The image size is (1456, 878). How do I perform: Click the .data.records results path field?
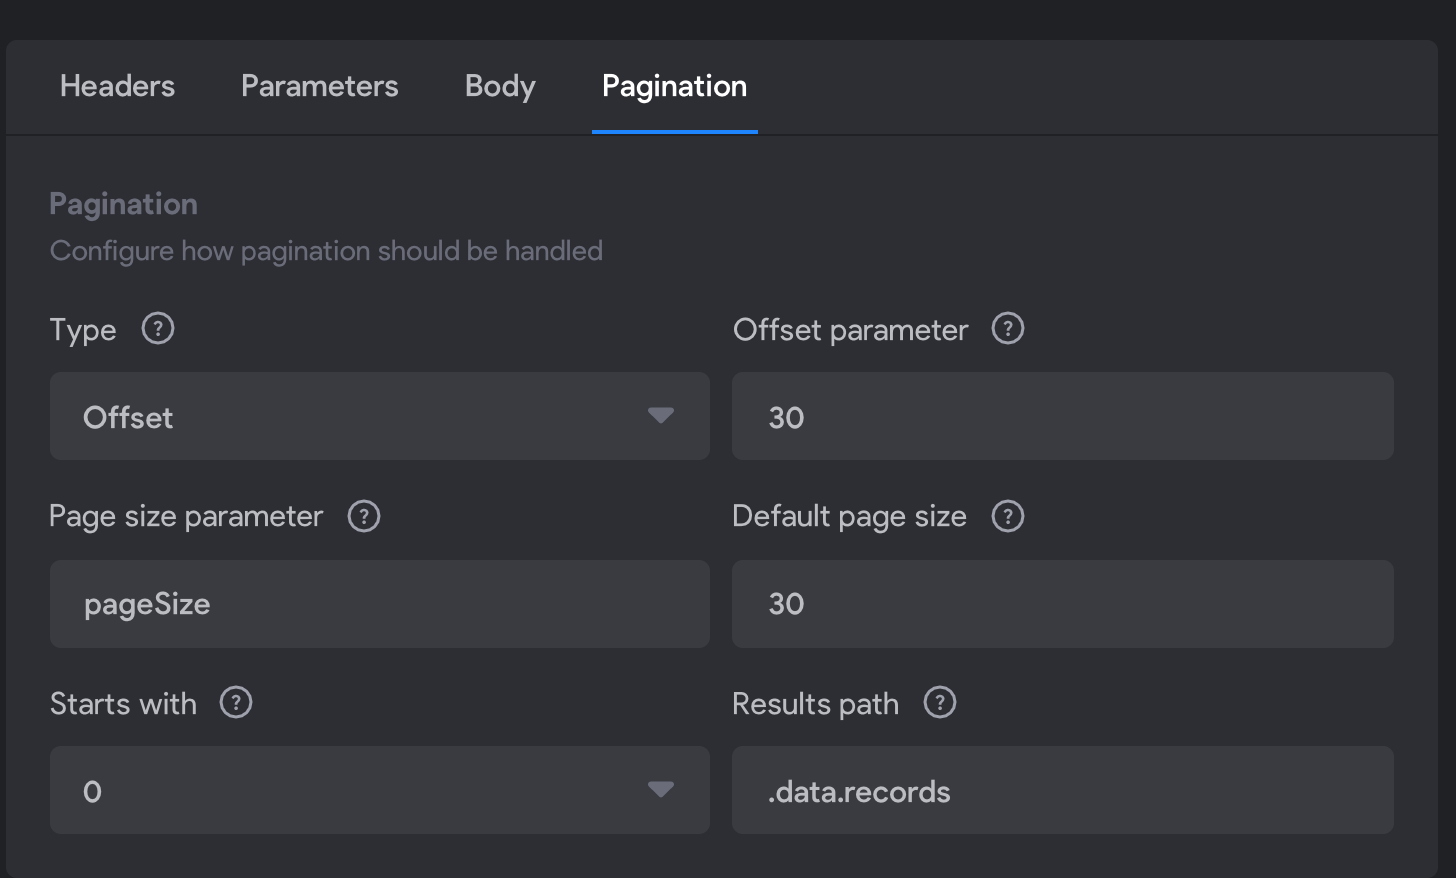(1063, 790)
